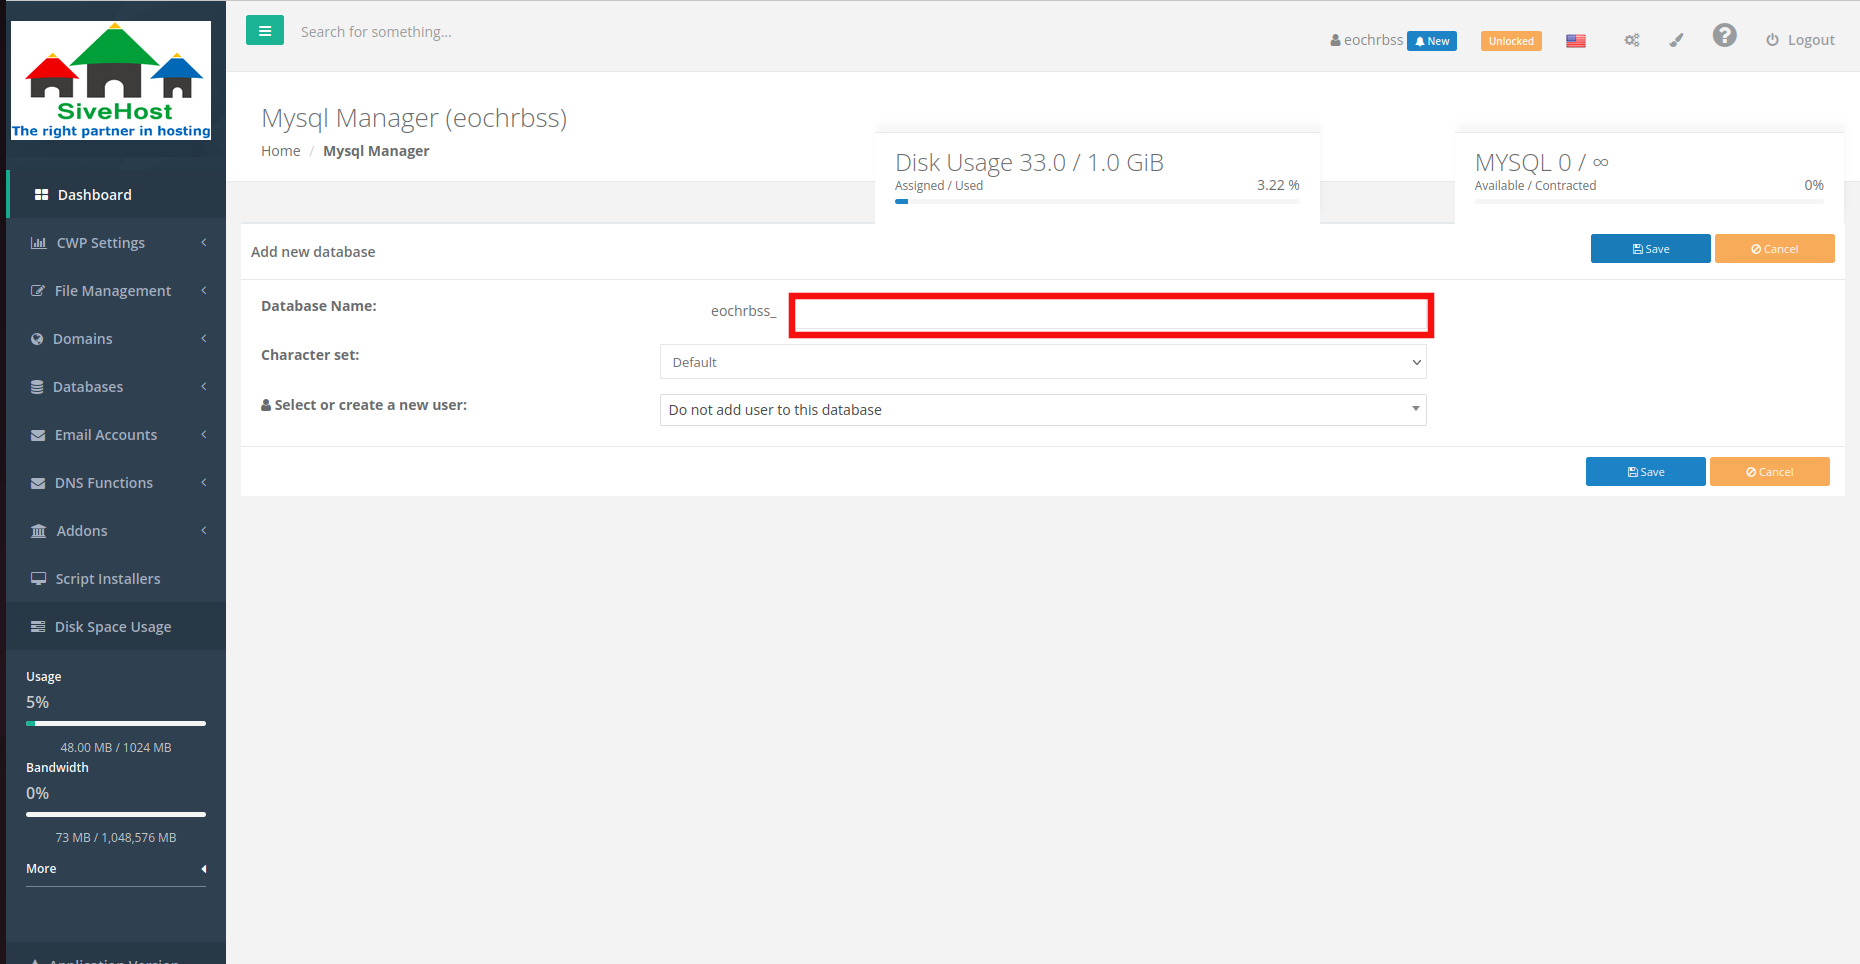Click the File Management edit icon
The height and width of the screenshot is (964, 1860).
pyautogui.click(x=38, y=290)
